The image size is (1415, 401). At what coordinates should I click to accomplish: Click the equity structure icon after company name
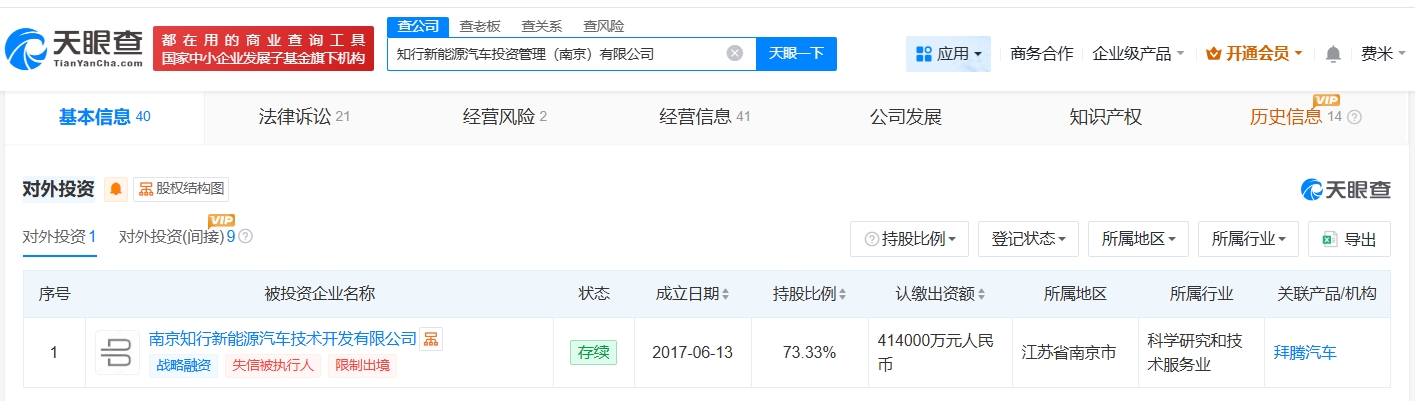tap(431, 339)
